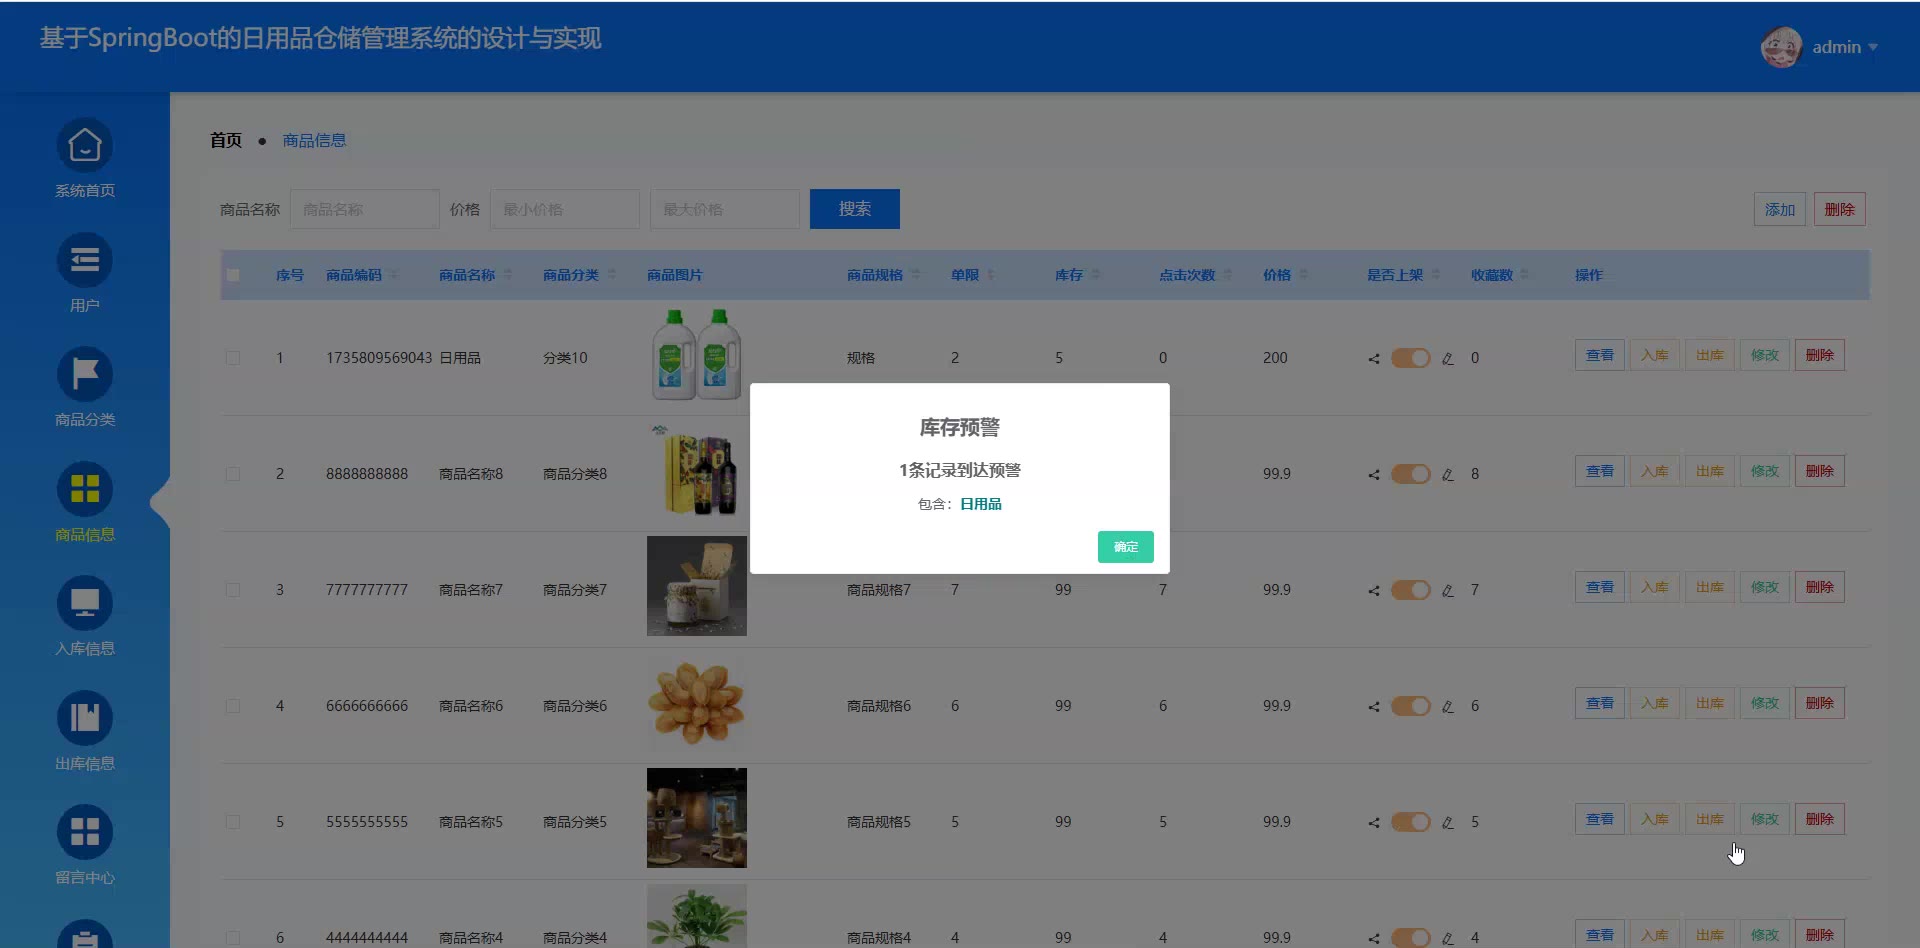1920x948 pixels.
Task: Toggle the 是否上架 switch for 商品名称6
Action: (x=1411, y=706)
